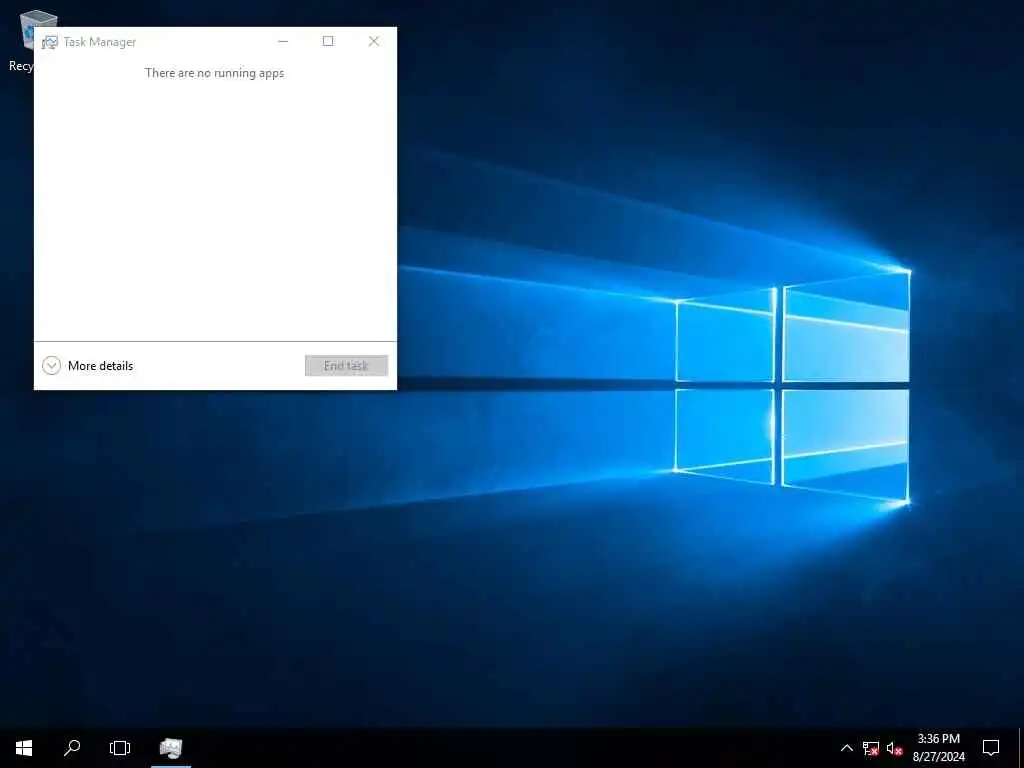Click the Task Manager title bar icon
The width and height of the screenshot is (1024, 768).
coord(50,42)
